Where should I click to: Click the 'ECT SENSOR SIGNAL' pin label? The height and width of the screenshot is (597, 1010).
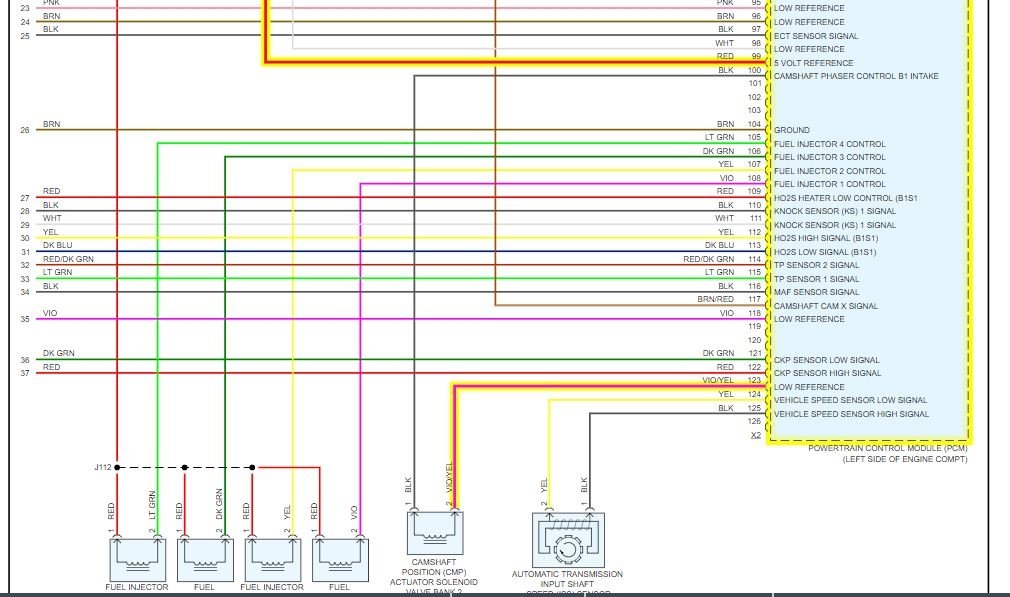point(815,36)
